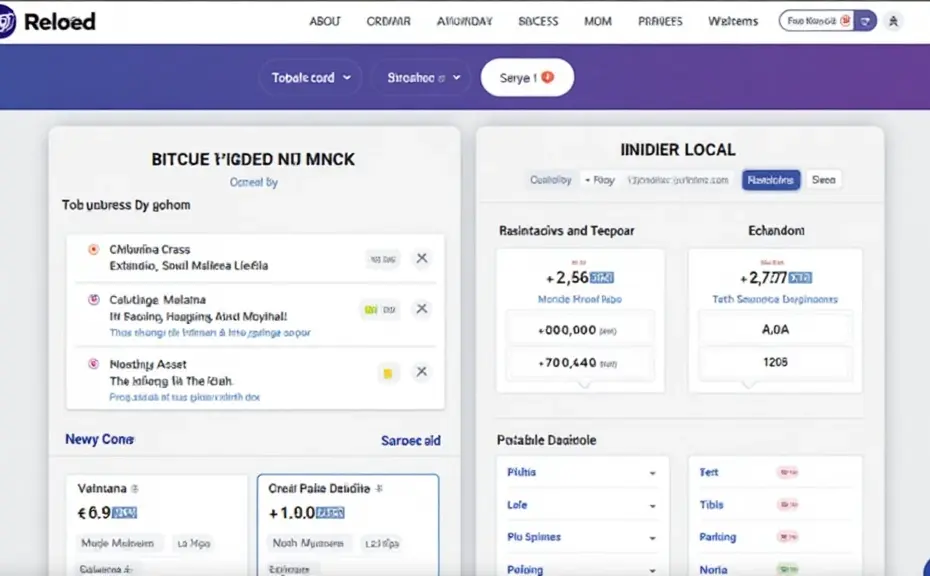
Task: Open the MOM navigation menu item
Action: [598, 21]
